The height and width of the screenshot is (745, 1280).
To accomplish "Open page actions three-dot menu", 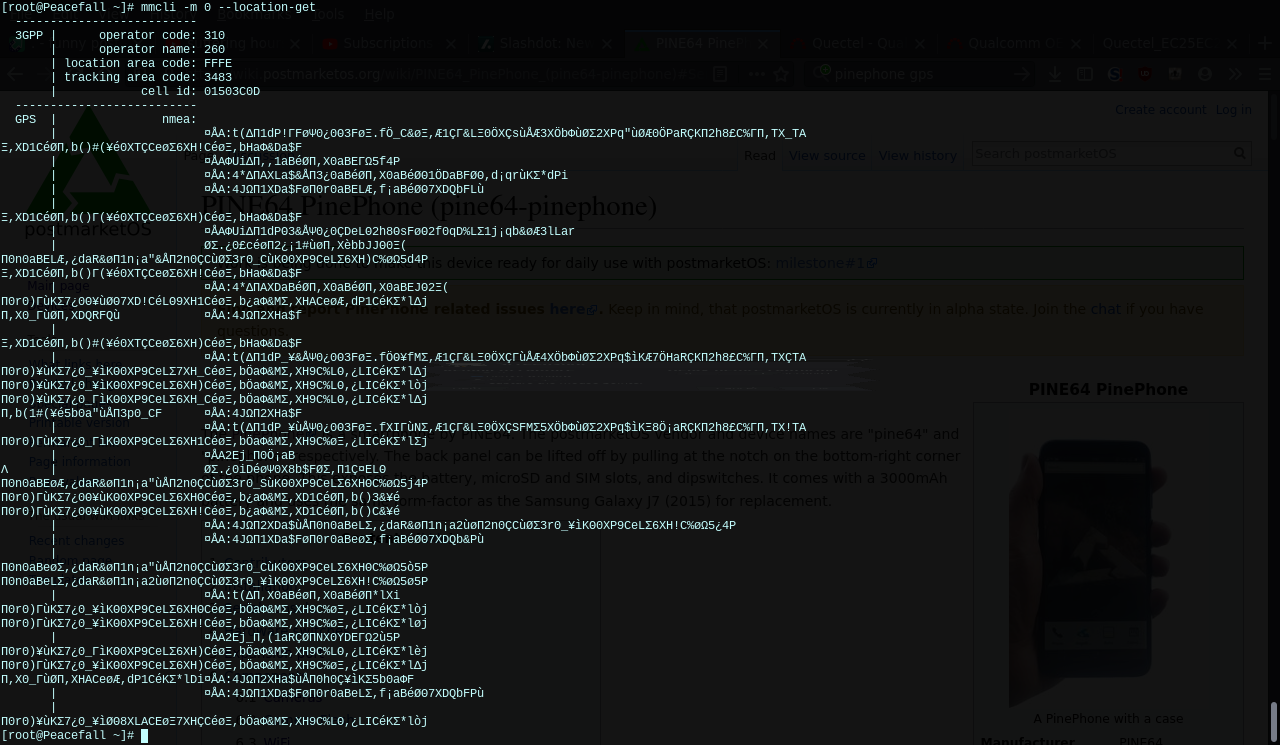I will tap(756, 74).
